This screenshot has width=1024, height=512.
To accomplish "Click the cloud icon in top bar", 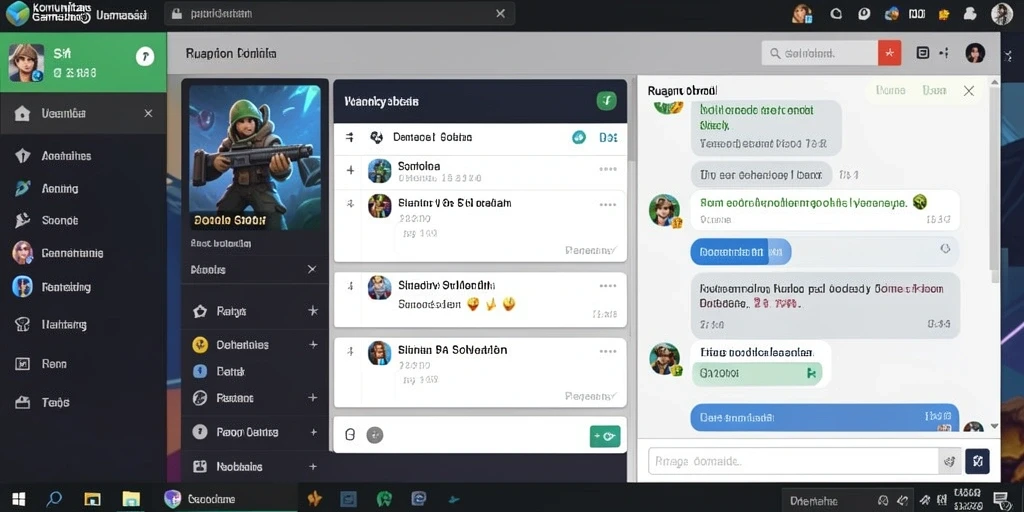I will coord(970,14).
